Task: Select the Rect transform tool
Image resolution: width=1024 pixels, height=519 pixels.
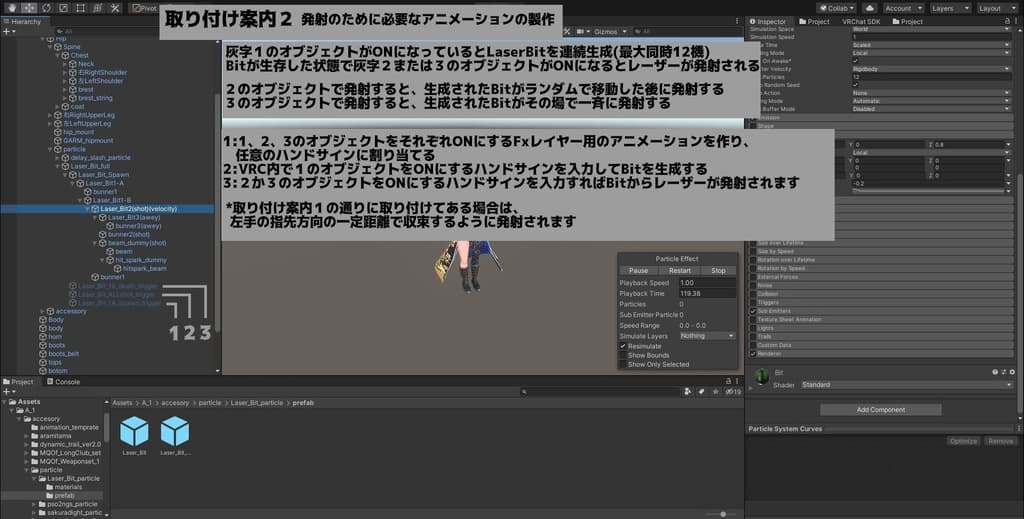Action: pos(82,7)
